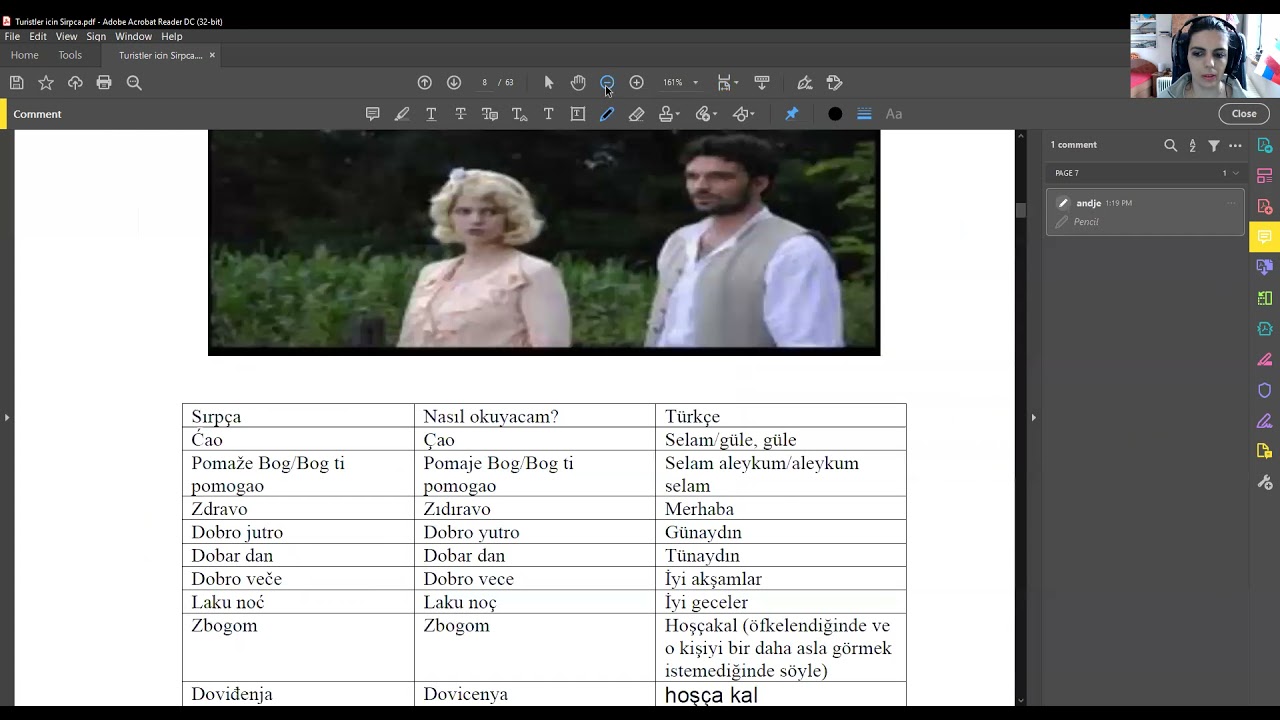Go to next page arrow

[454, 83]
